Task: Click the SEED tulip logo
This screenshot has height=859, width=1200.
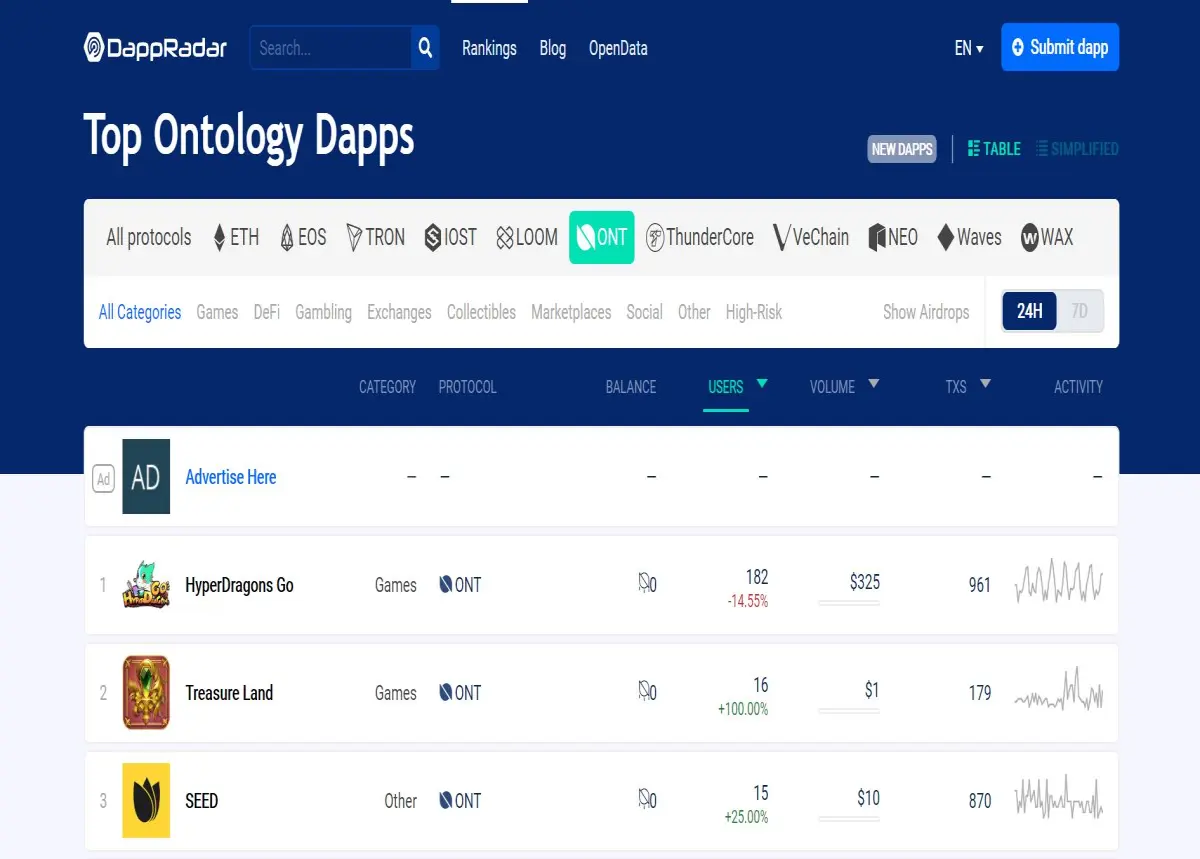Action: tap(146, 801)
